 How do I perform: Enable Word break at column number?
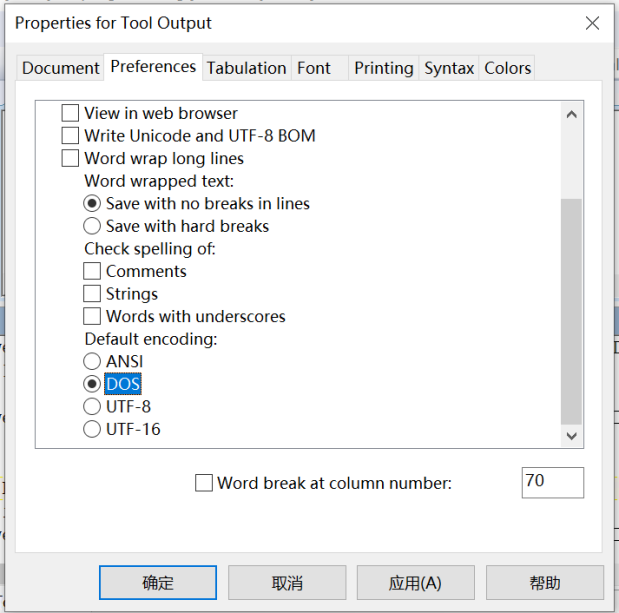coord(204,483)
